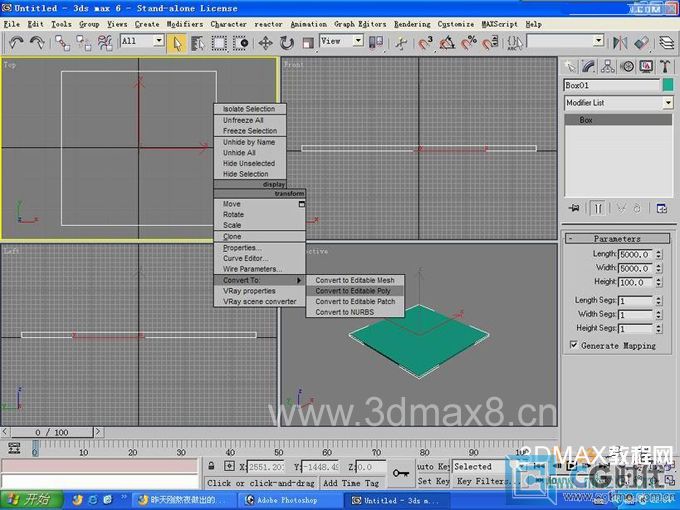Click the Length spinner arrows
Viewport: 680px width, 510px height.
point(659,255)
